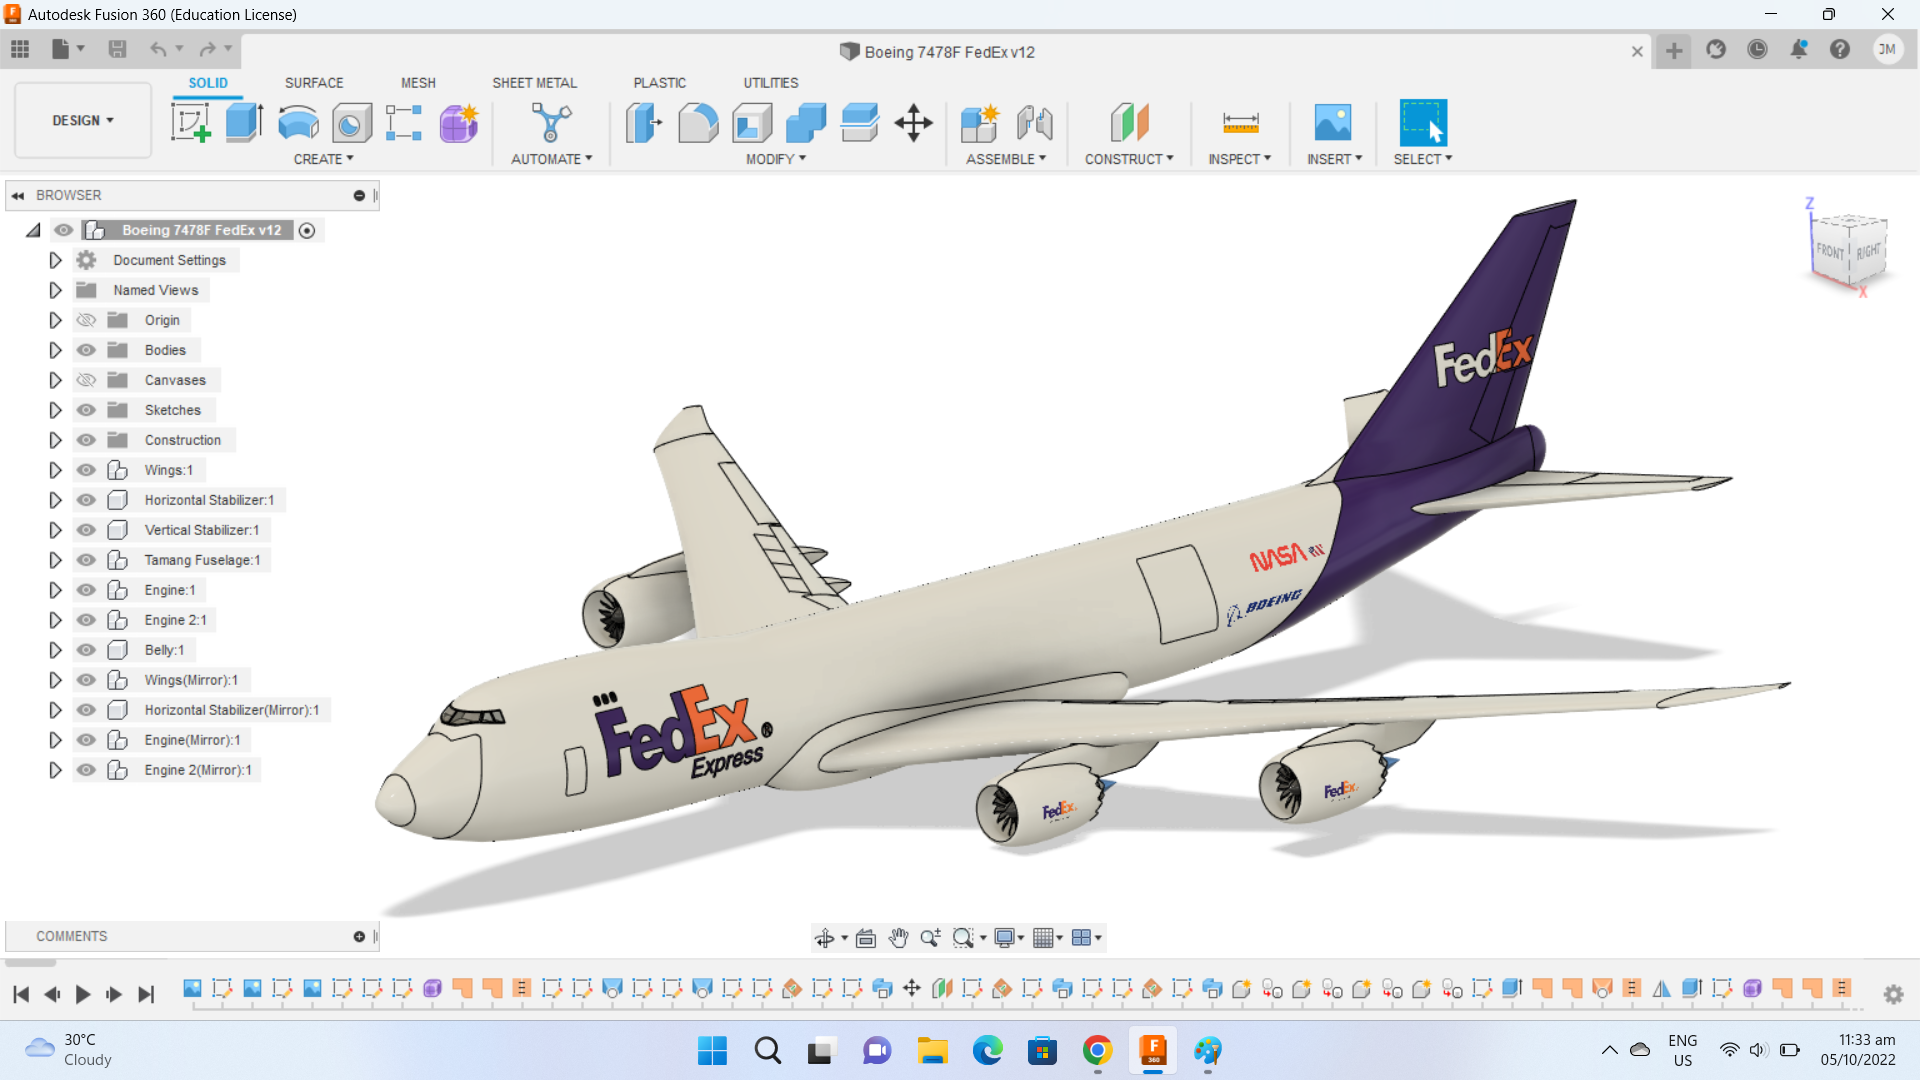Jump to the timeline beginning
Viewport: 1920px width, 1080px height.
point(21,994)
